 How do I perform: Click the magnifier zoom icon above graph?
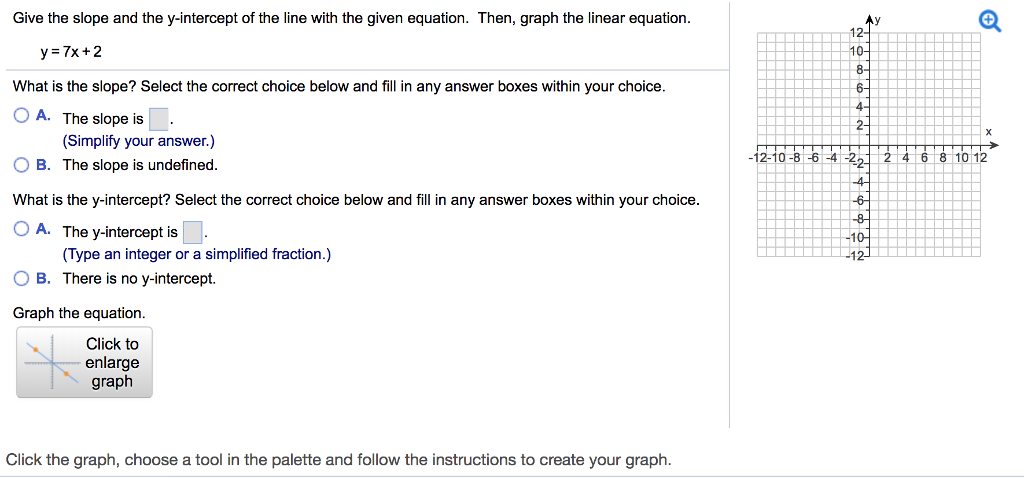click(x=990, y=22)
